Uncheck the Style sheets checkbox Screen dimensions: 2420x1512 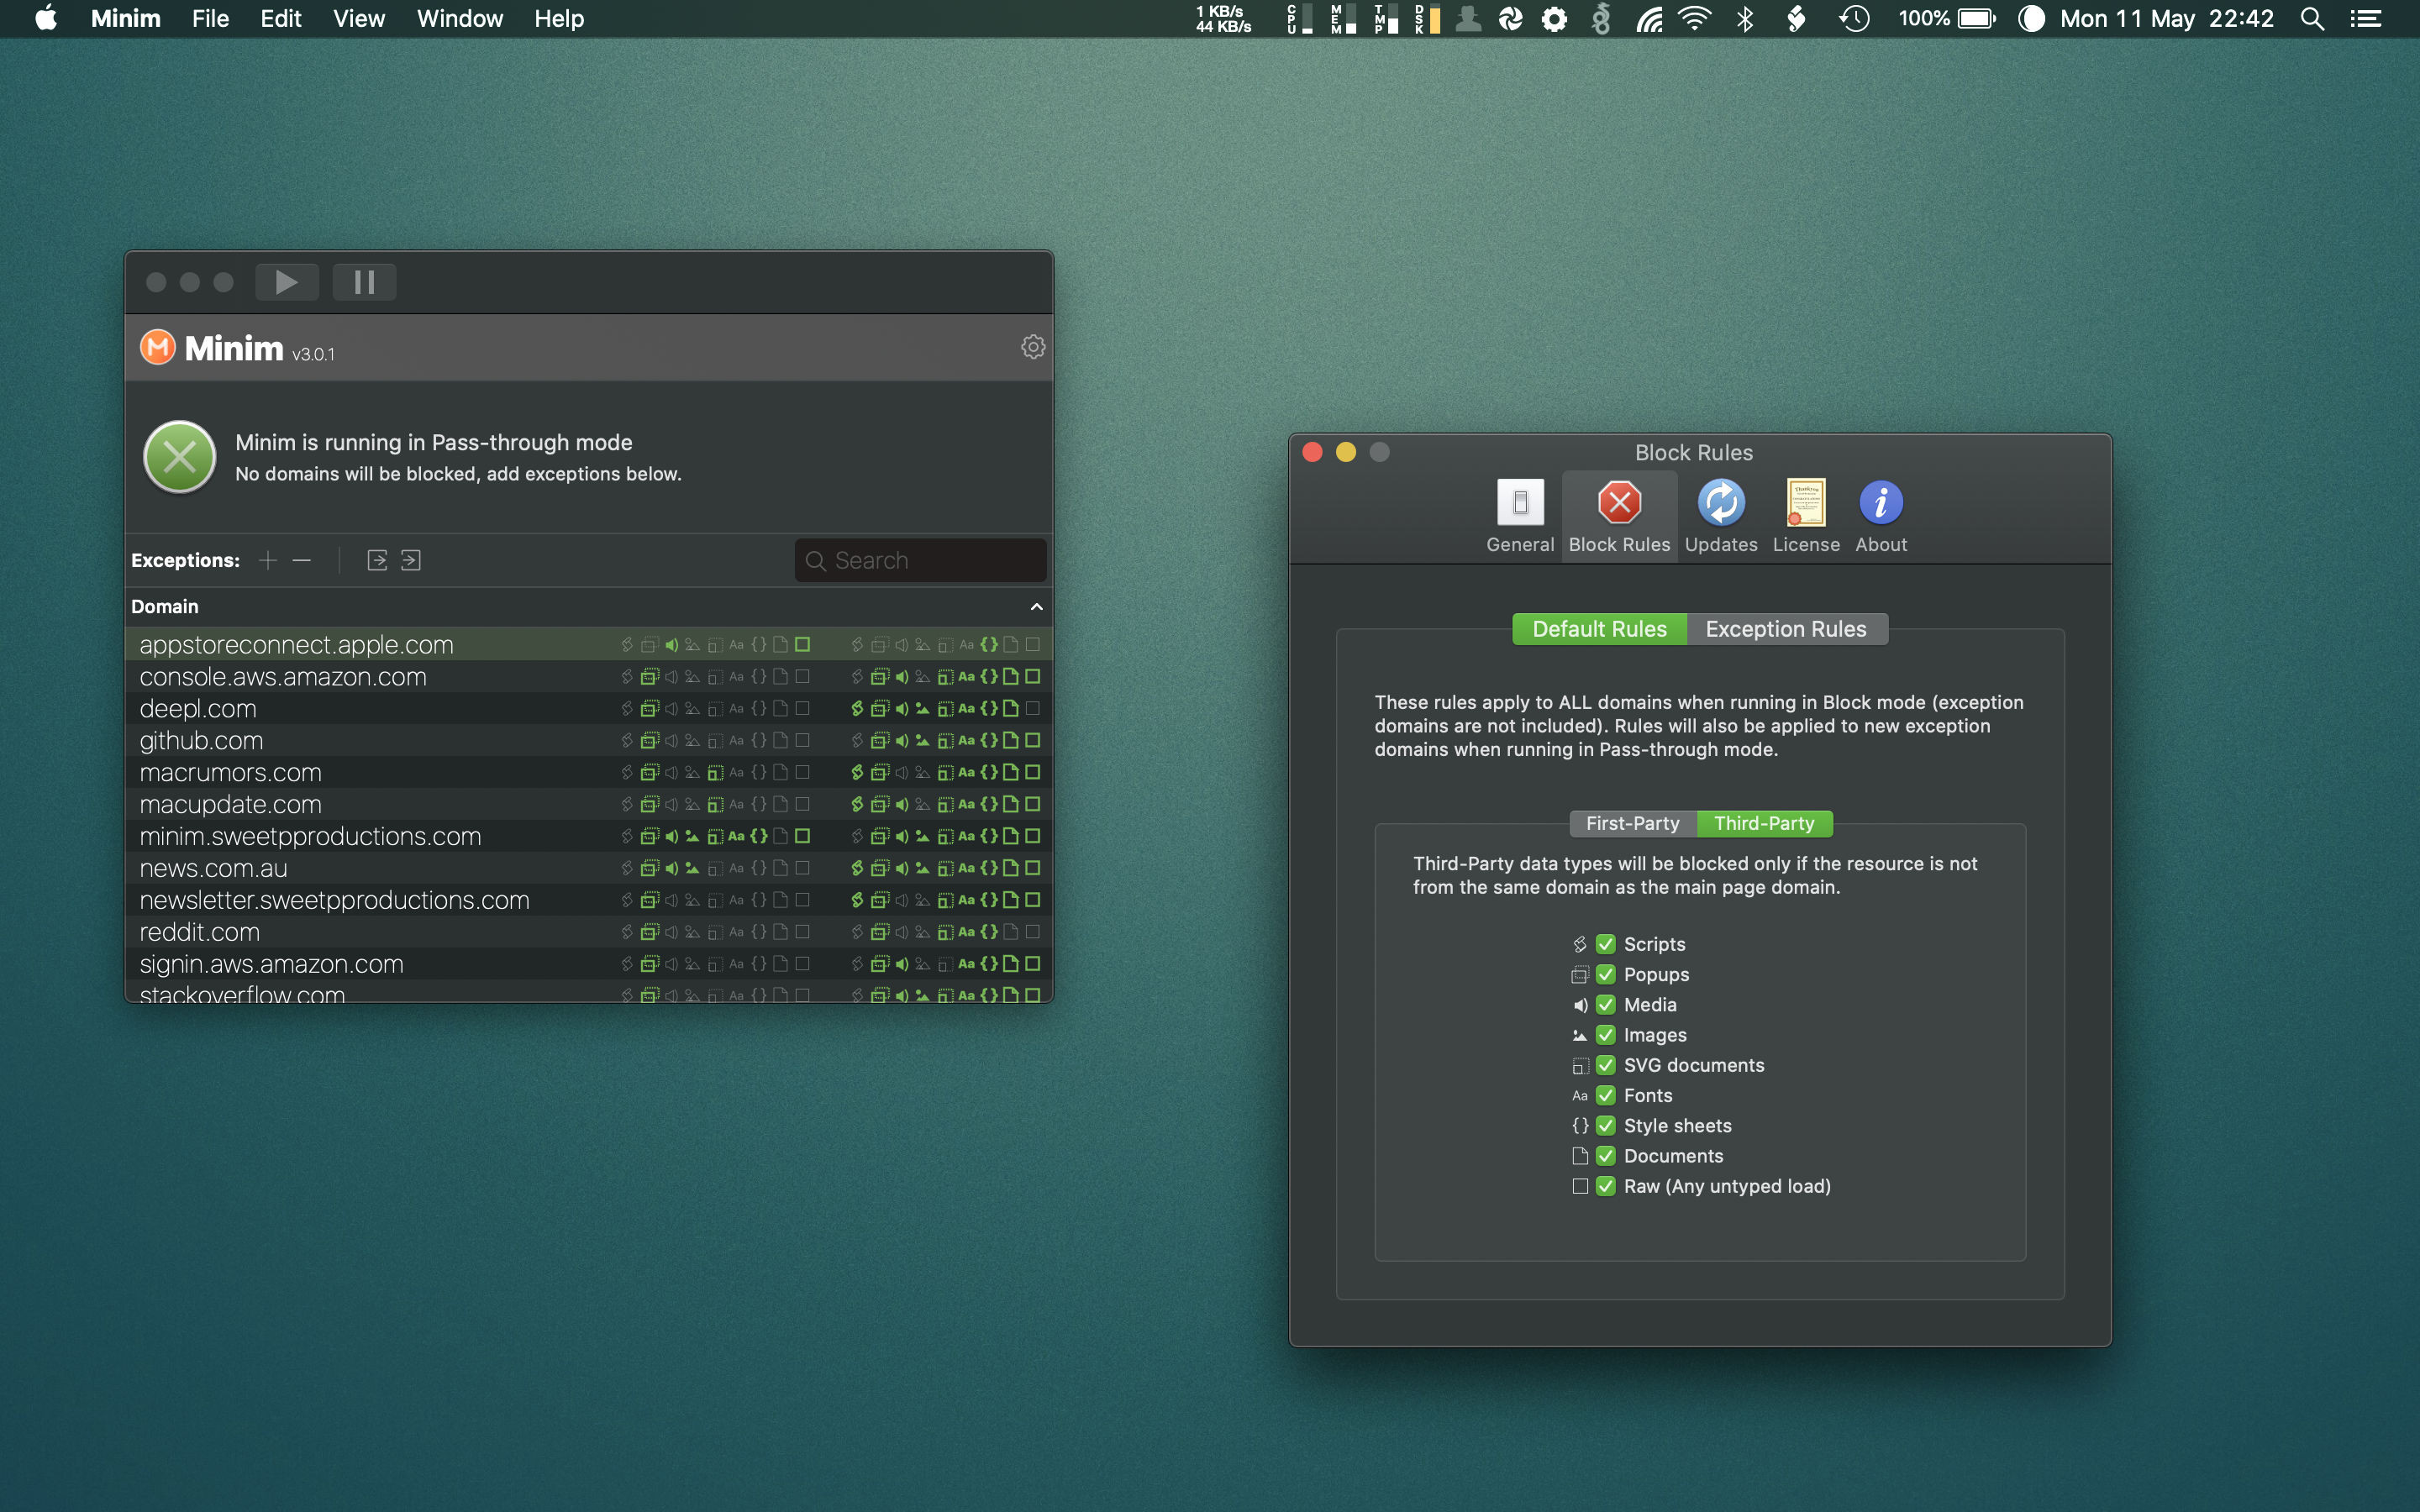pyautogui.click(x=1606, y=1125)
